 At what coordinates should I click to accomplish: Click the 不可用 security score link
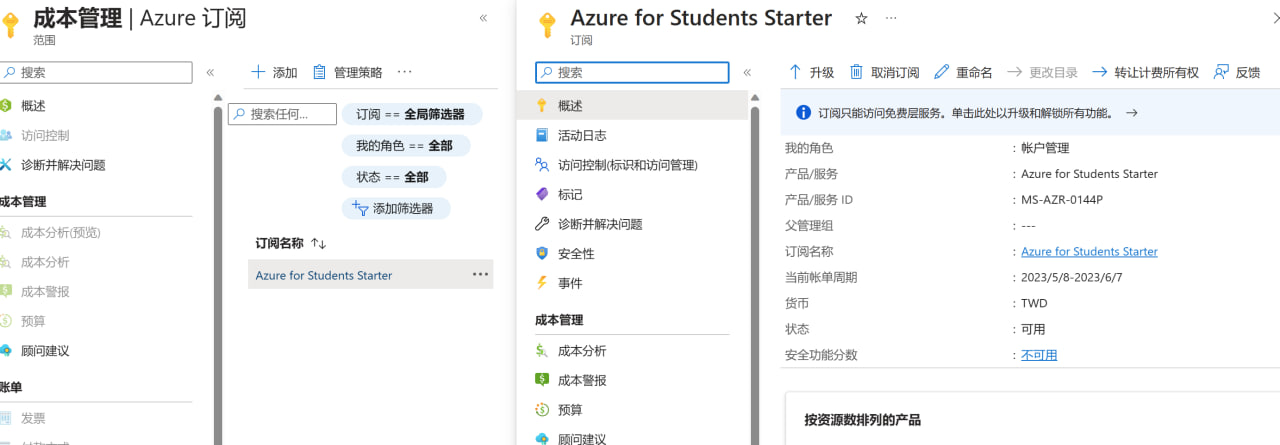(1039, 355)
